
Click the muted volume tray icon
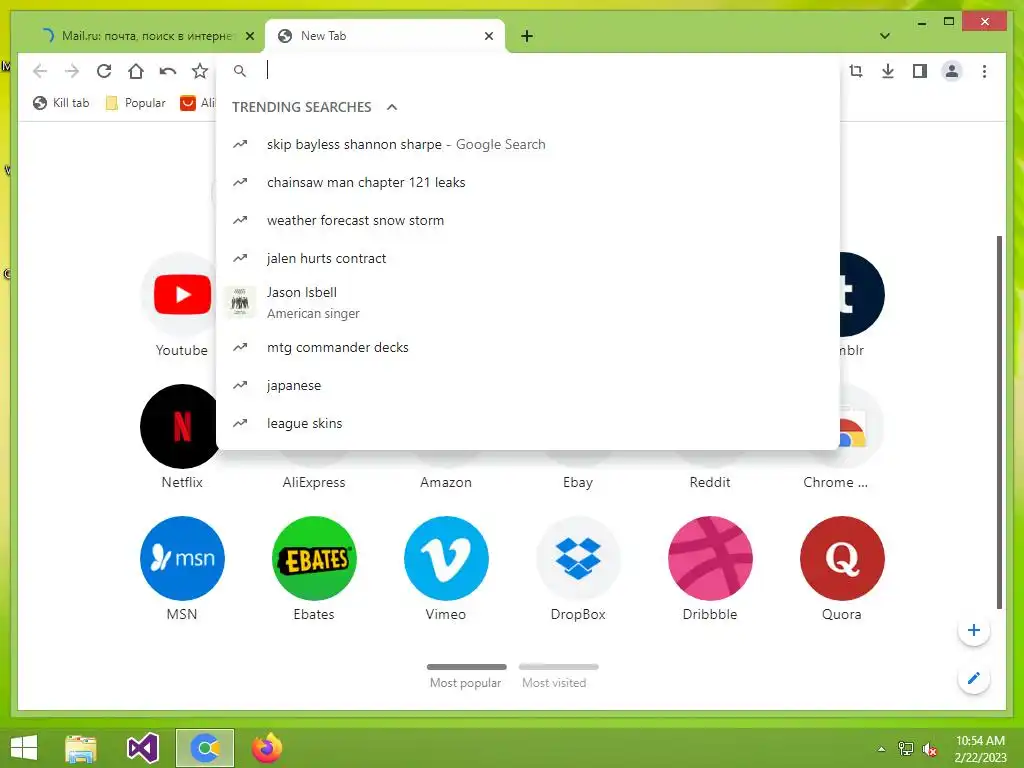pyautogui.click(x=929, y=749)
